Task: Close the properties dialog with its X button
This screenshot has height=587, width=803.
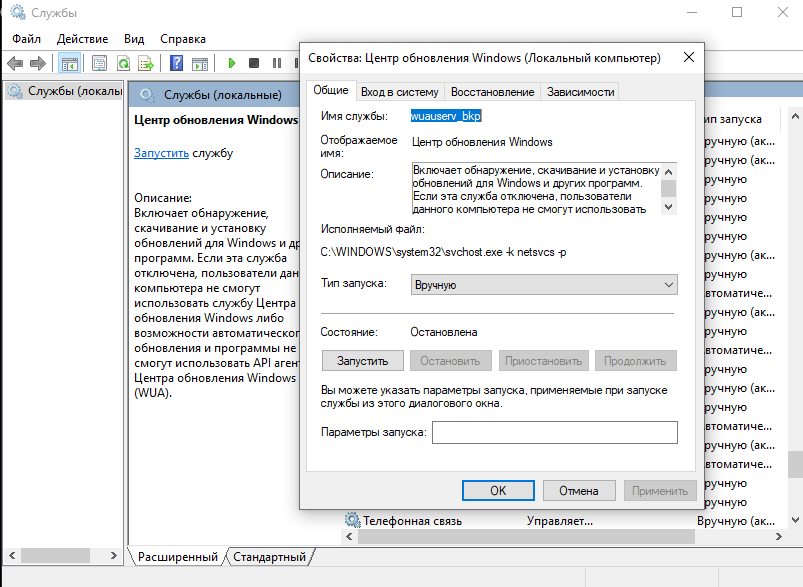Action: (x=689, y=57)
